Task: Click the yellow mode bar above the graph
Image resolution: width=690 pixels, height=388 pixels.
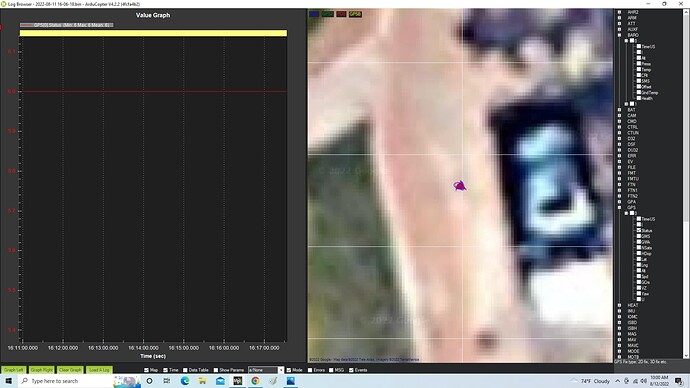Action: click(153, 33)
